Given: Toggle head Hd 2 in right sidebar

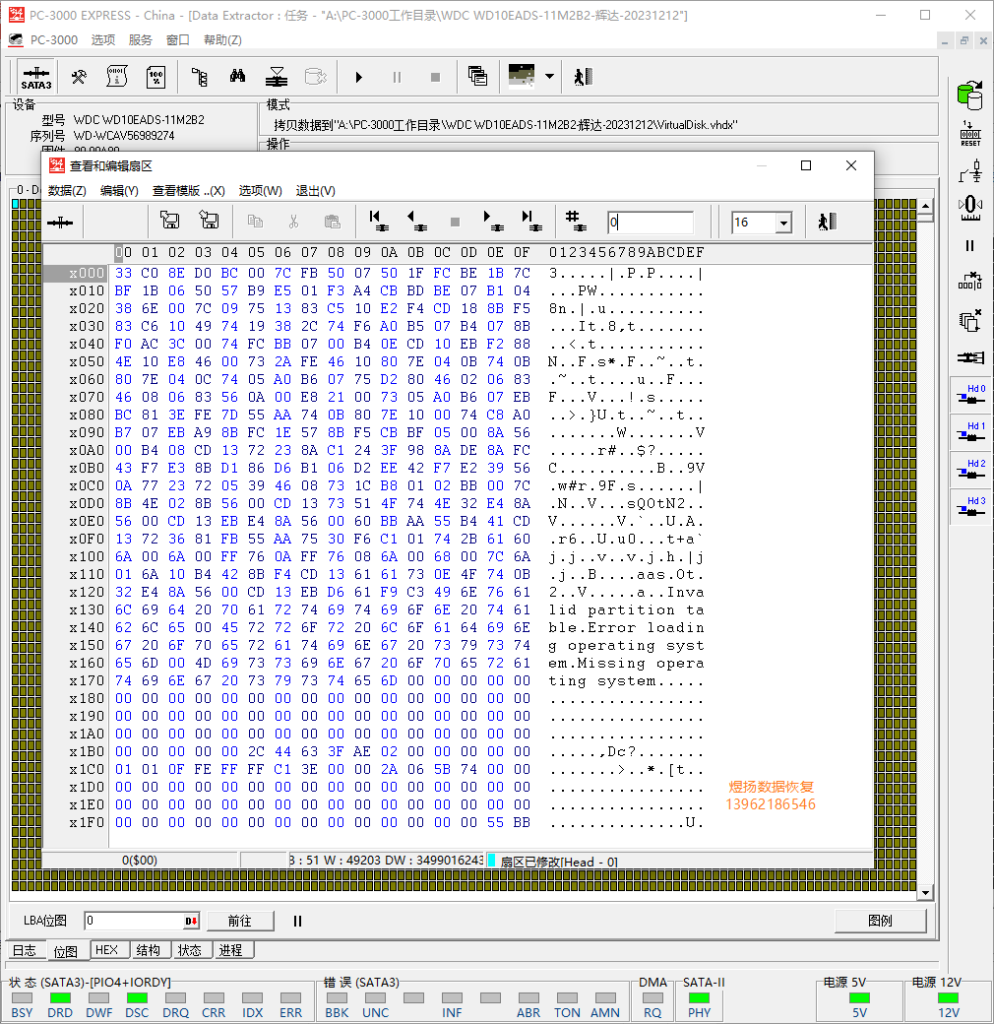Looking at the screenshot, I should pyautogui.click(x=970, y=469).
